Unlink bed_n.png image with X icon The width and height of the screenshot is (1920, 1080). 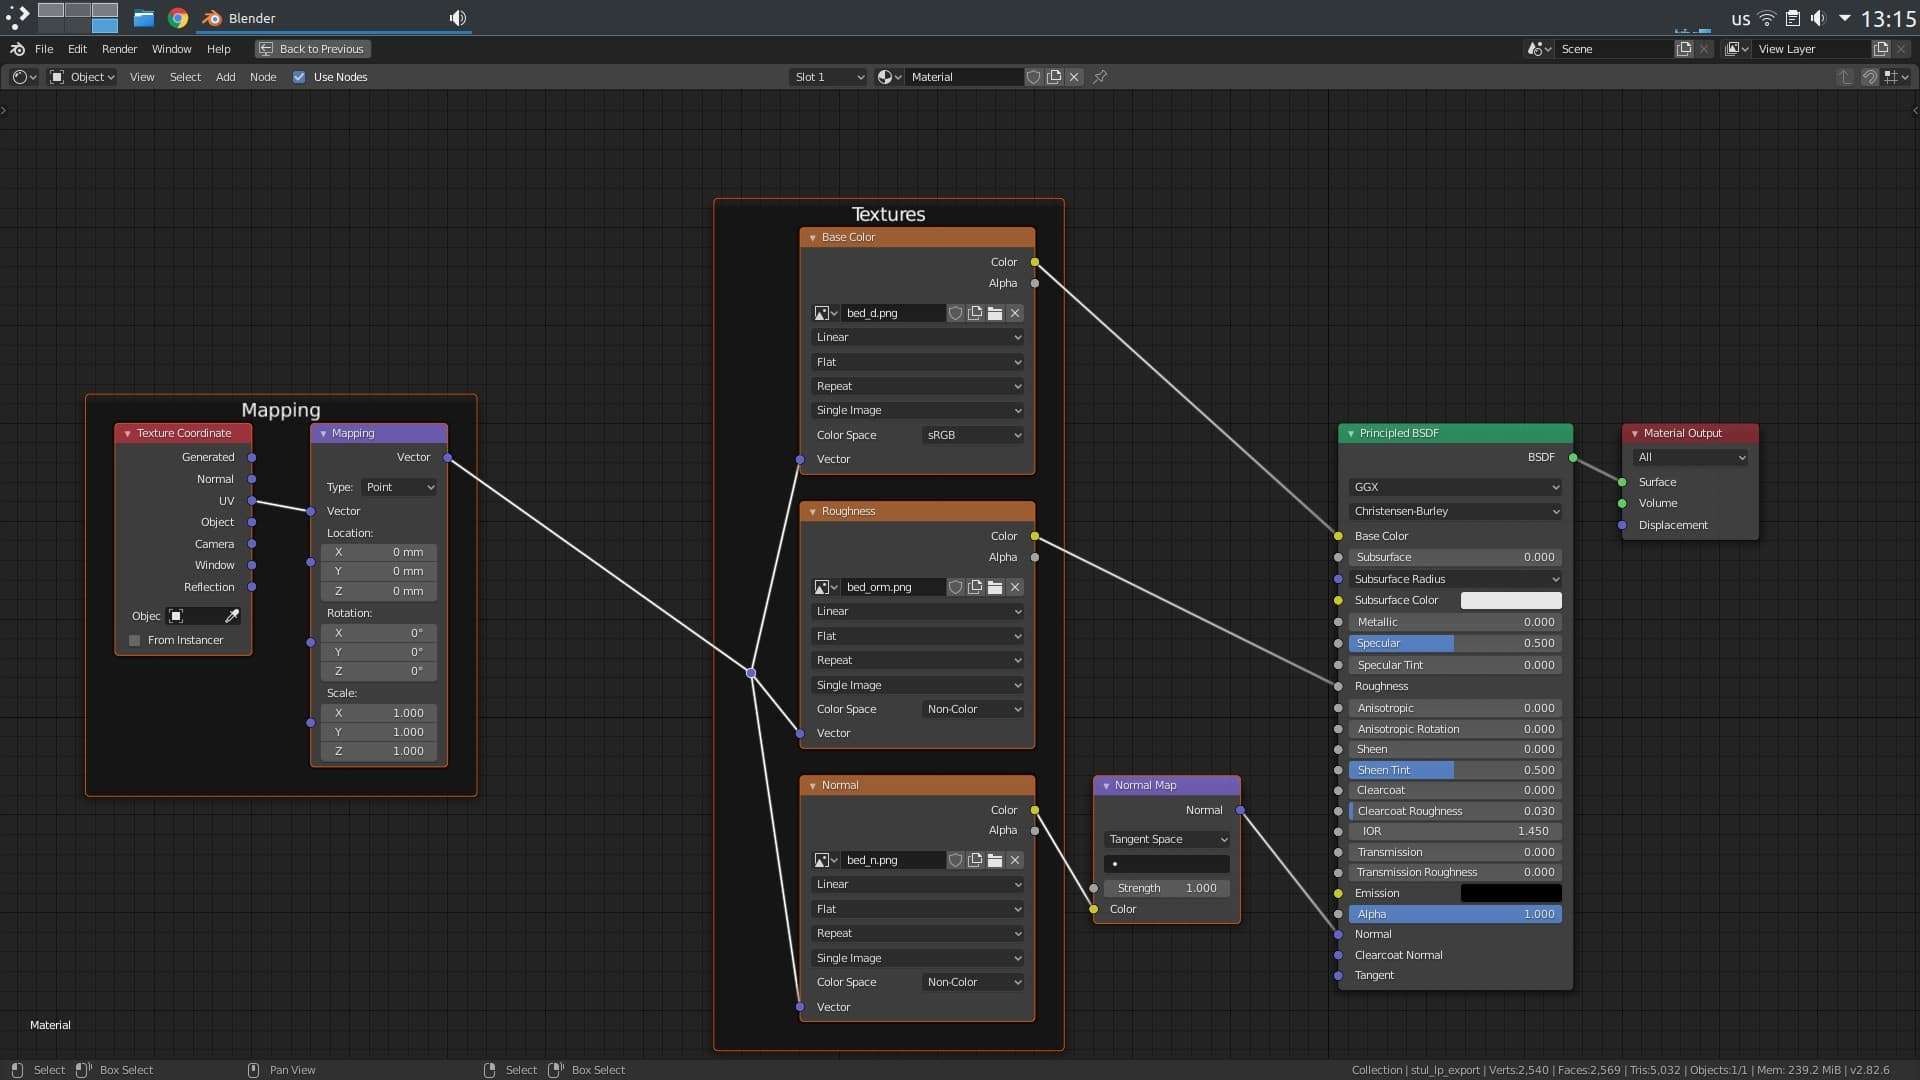point(1015,860)
